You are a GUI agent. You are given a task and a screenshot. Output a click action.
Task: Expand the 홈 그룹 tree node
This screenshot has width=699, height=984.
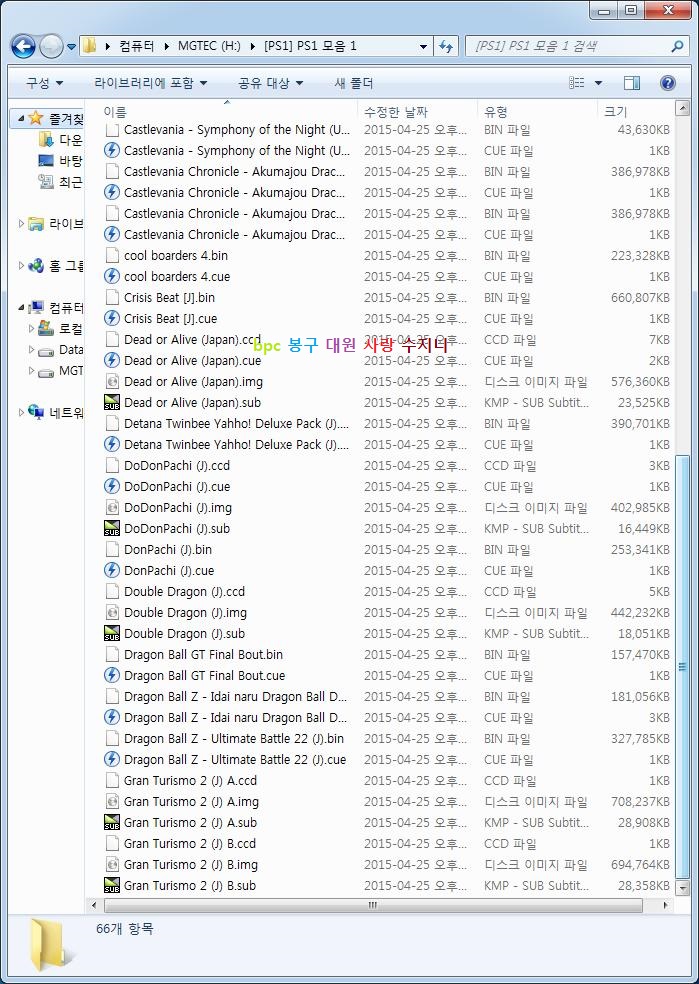pyautogui.click(x=21, y=265)
